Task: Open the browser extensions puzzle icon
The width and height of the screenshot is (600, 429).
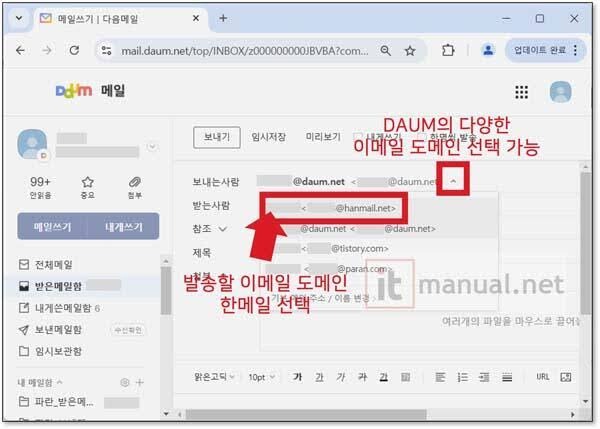Action: pyautogui.click(x=448, y=50)
